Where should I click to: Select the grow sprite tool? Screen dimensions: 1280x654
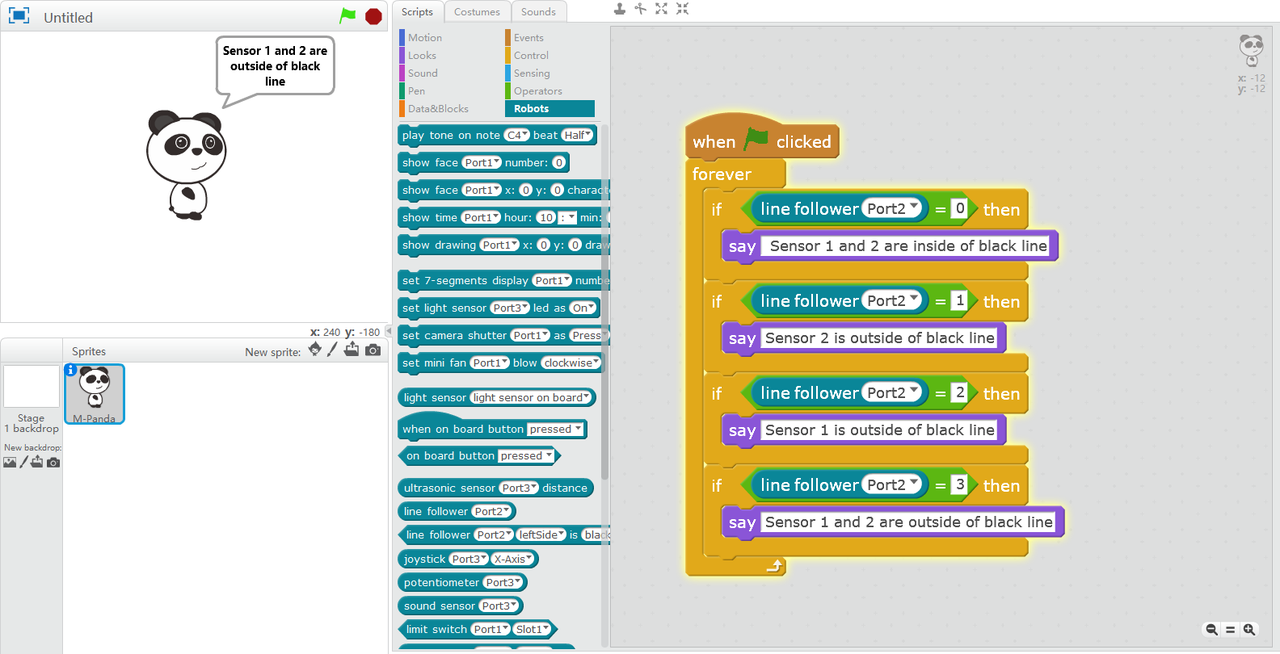click(661, 9)
